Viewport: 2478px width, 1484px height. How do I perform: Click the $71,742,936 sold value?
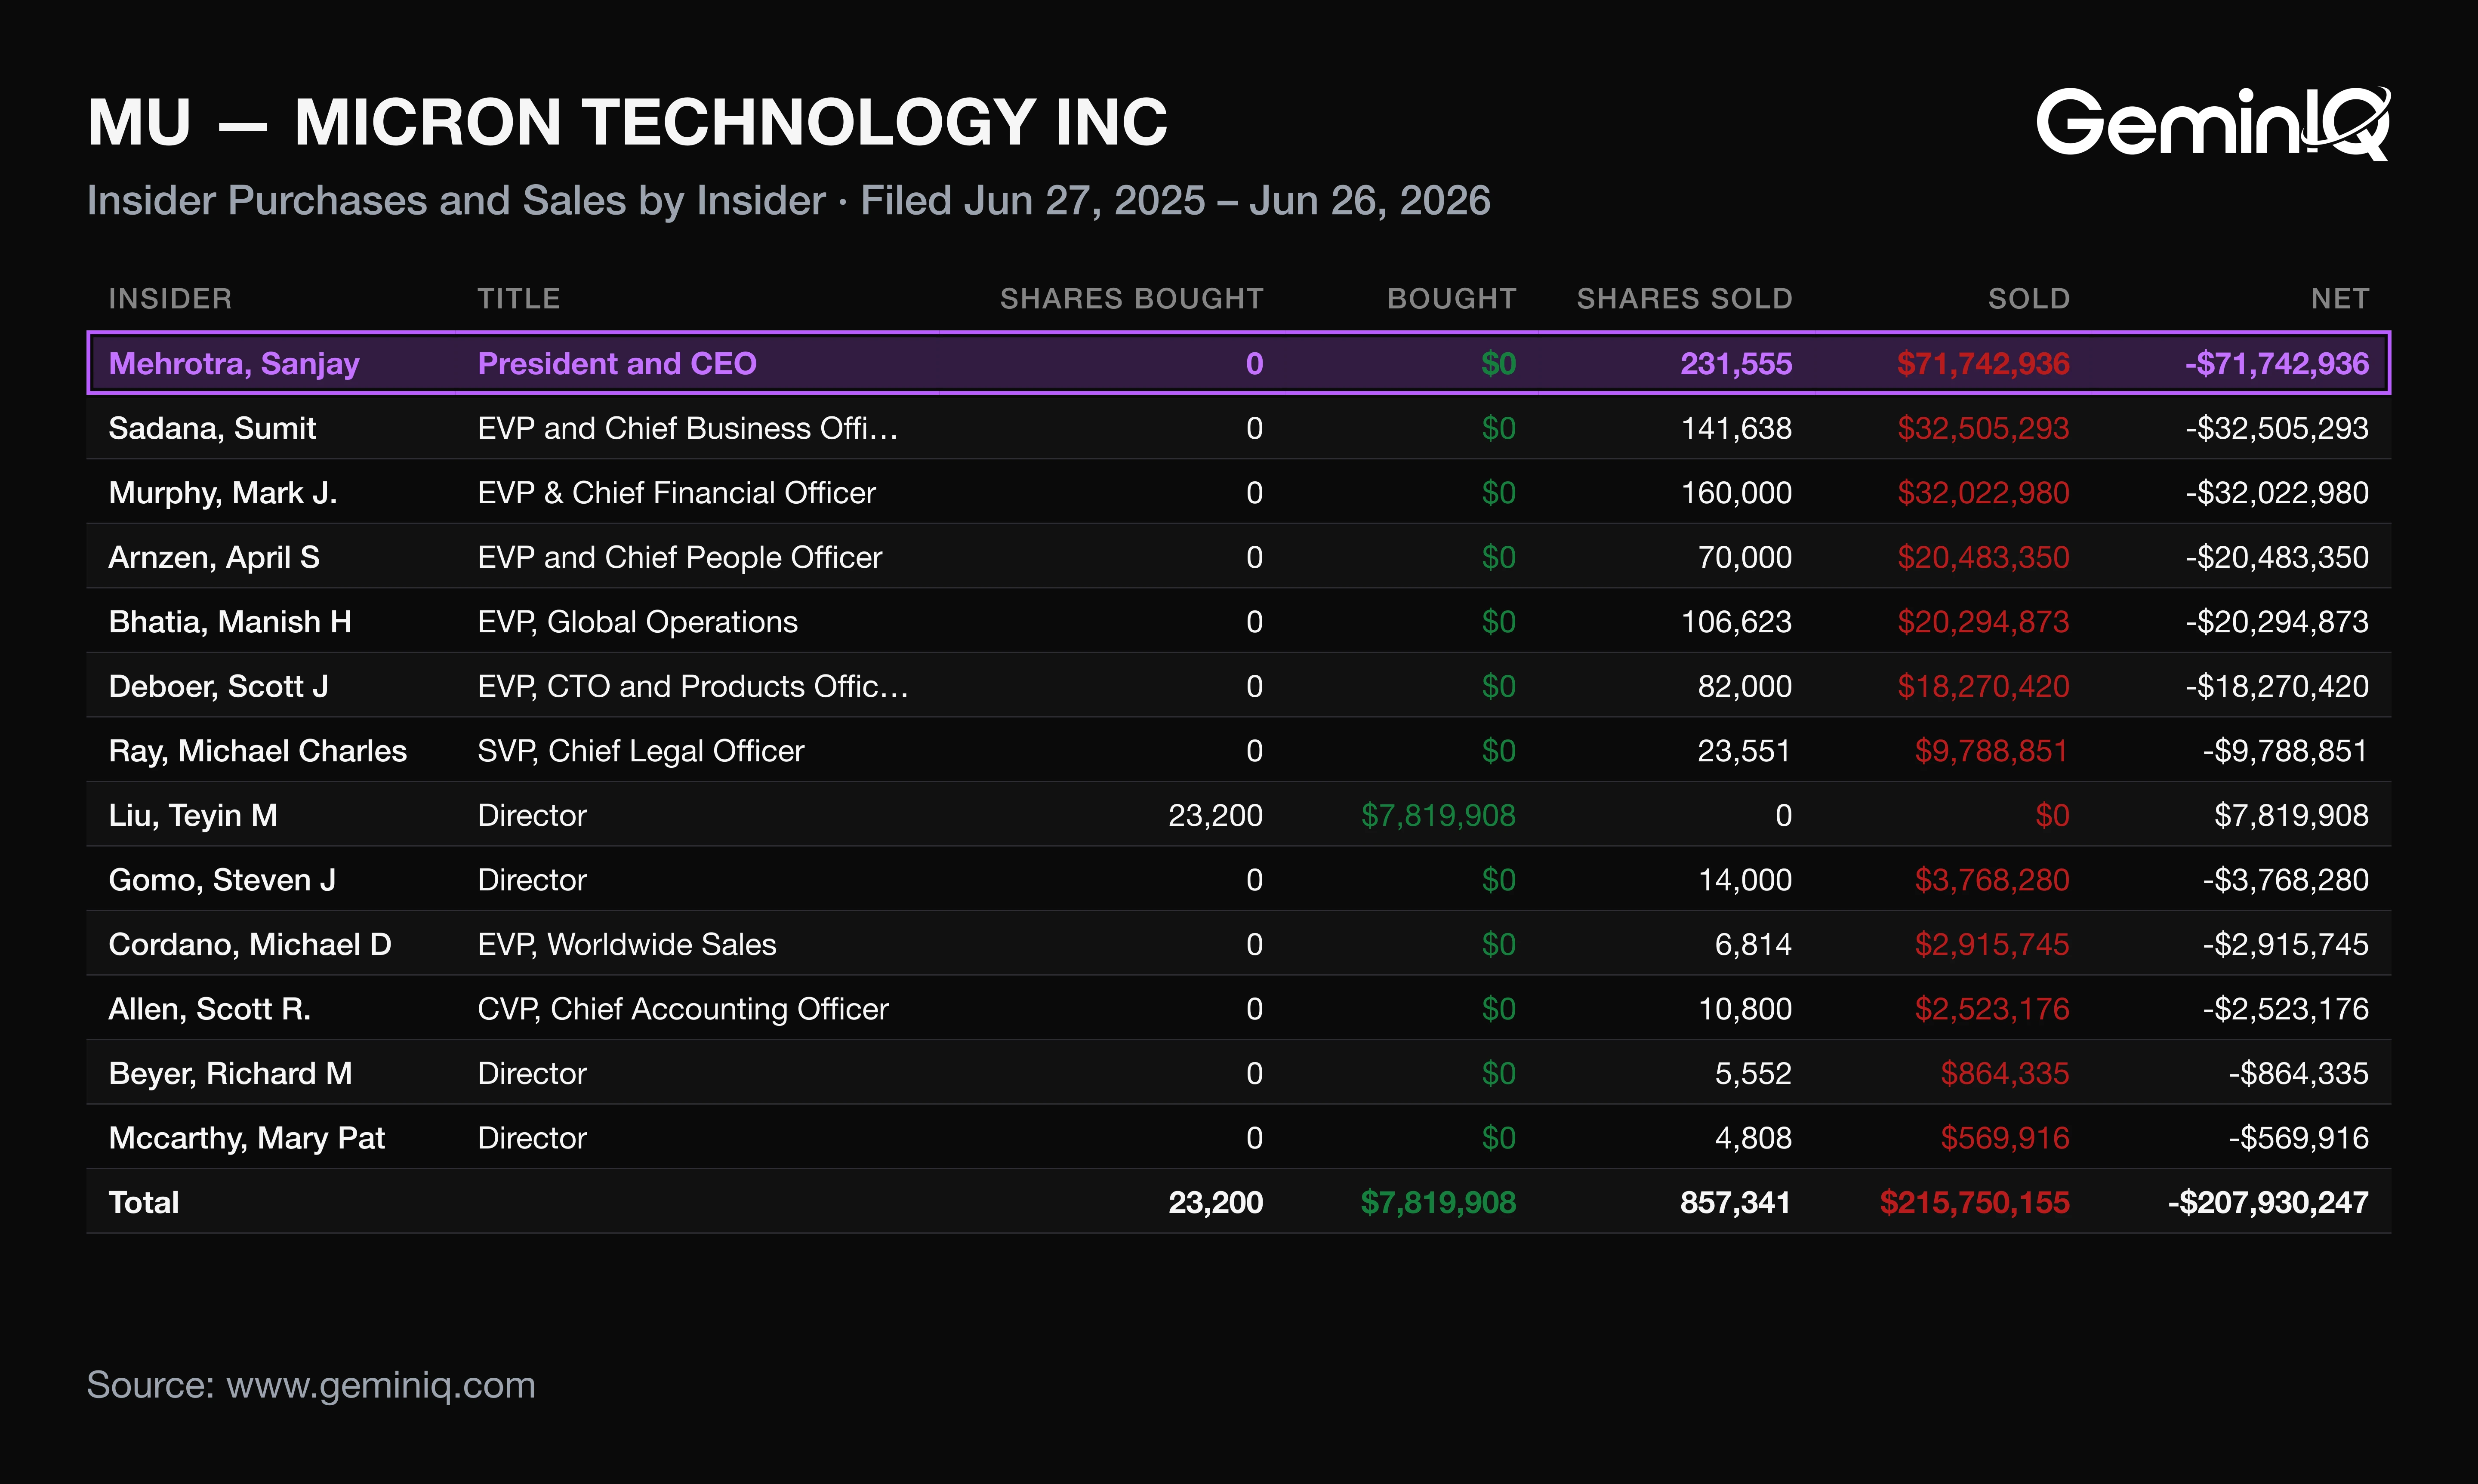(1983, 364)
